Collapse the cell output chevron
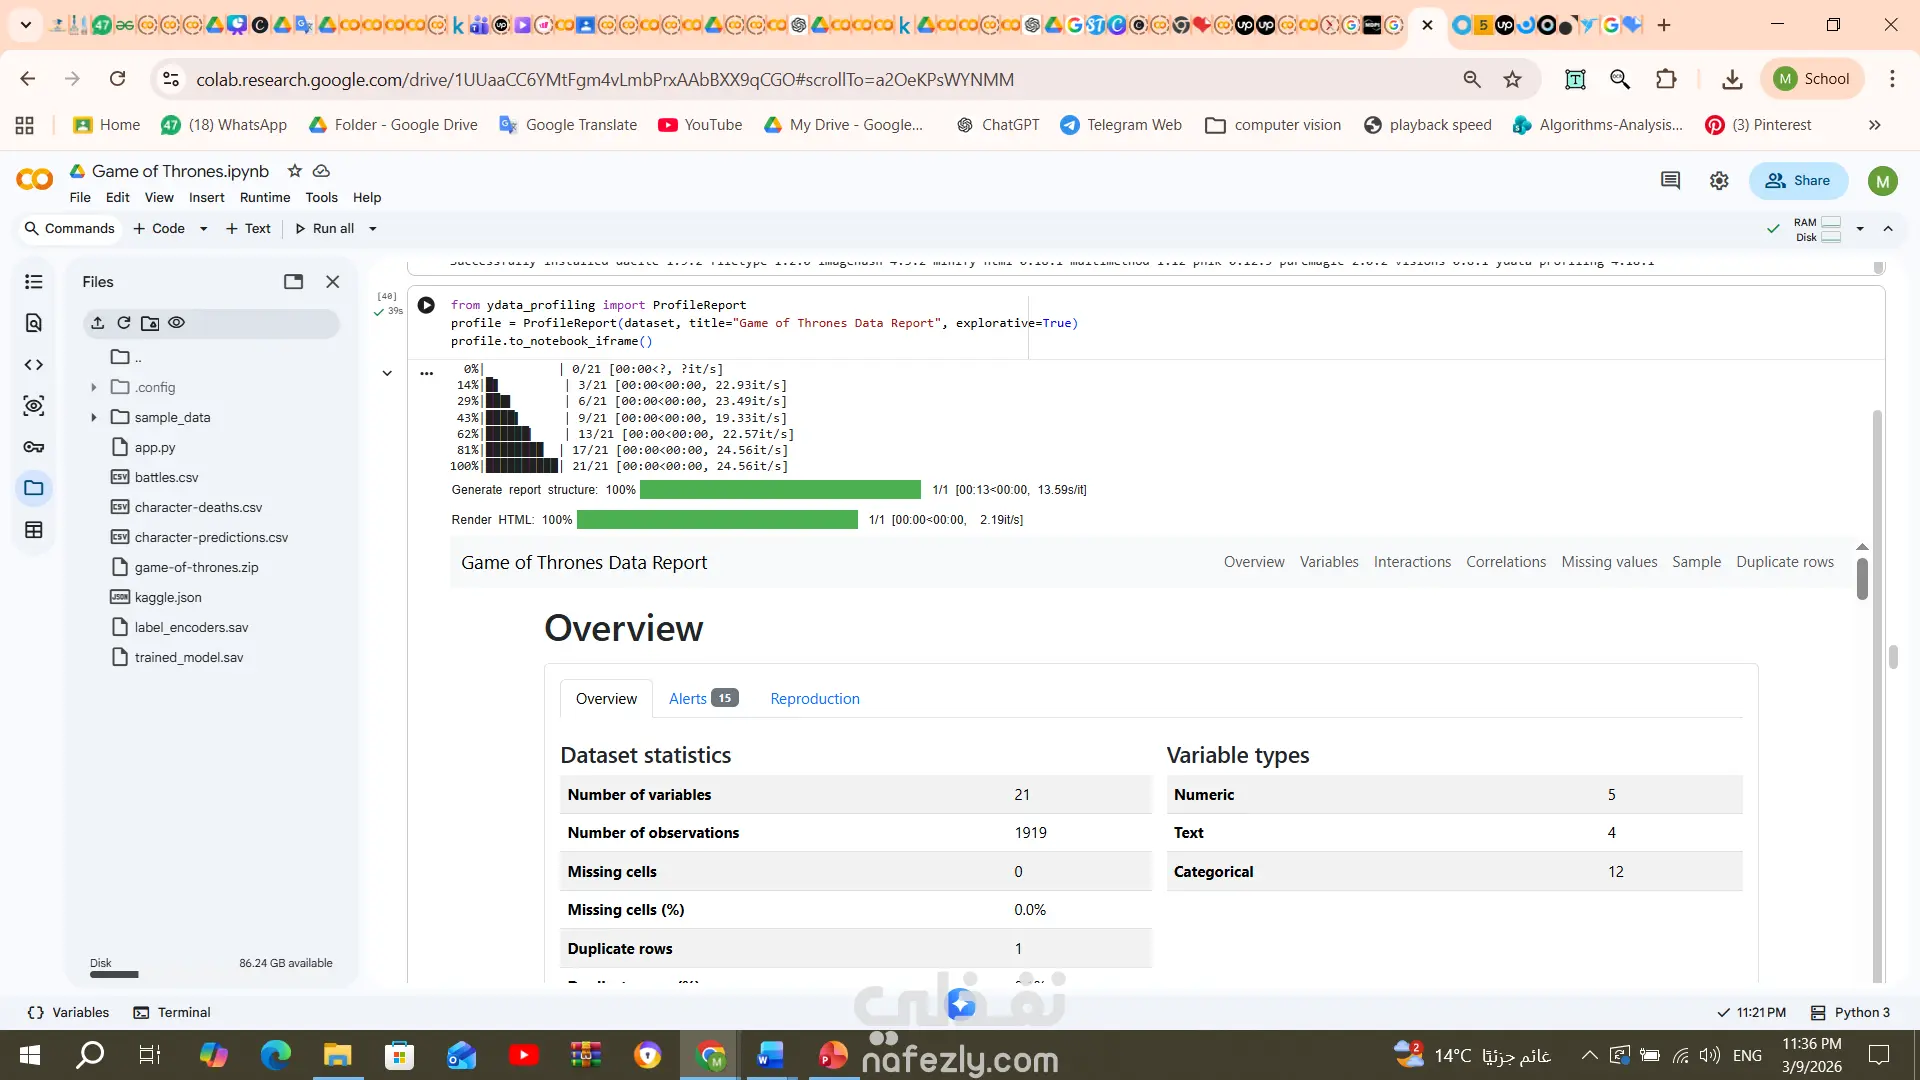This screenshot has width=1920, height=1080. (x=387, y=373)
